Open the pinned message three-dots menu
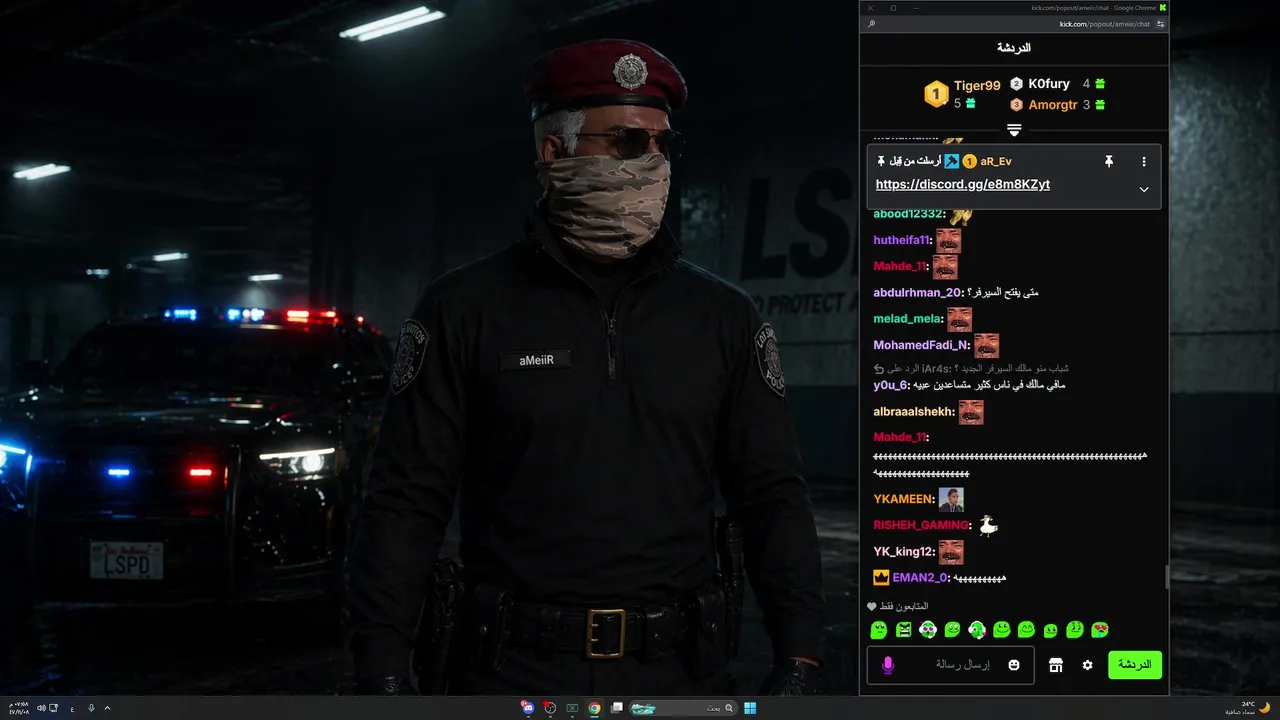1280x720 pixels. pyautogui.click(x=1144, y=161)
